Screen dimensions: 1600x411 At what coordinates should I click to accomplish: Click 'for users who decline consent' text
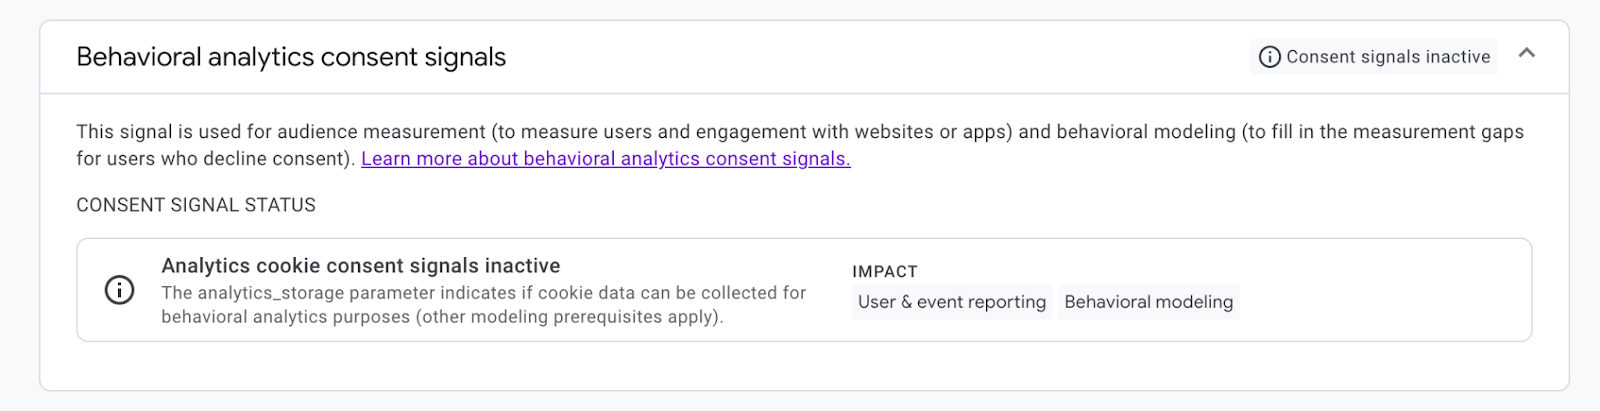coord(213,159)
